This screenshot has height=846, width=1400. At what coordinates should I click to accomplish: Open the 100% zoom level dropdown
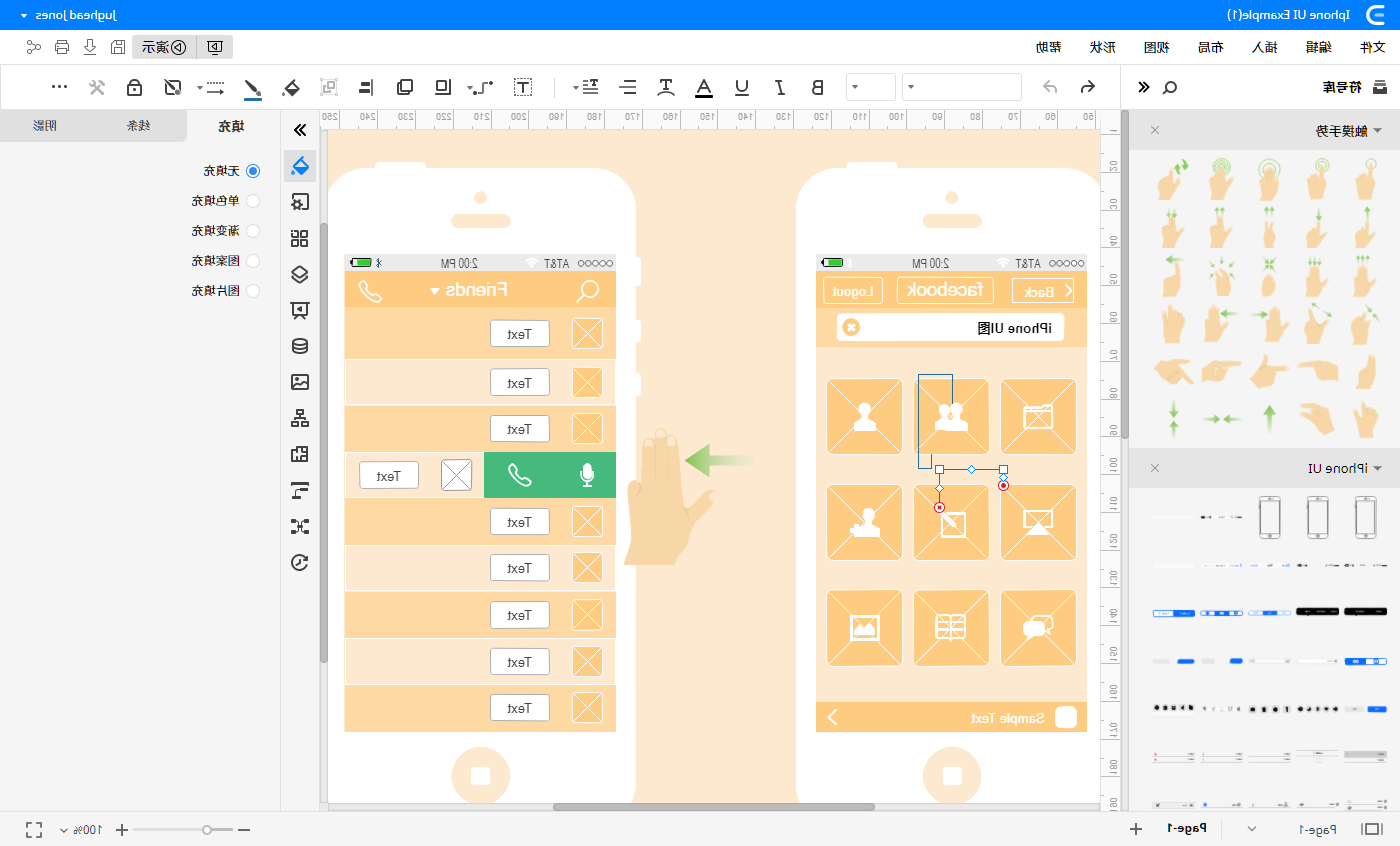click(81, 829)
